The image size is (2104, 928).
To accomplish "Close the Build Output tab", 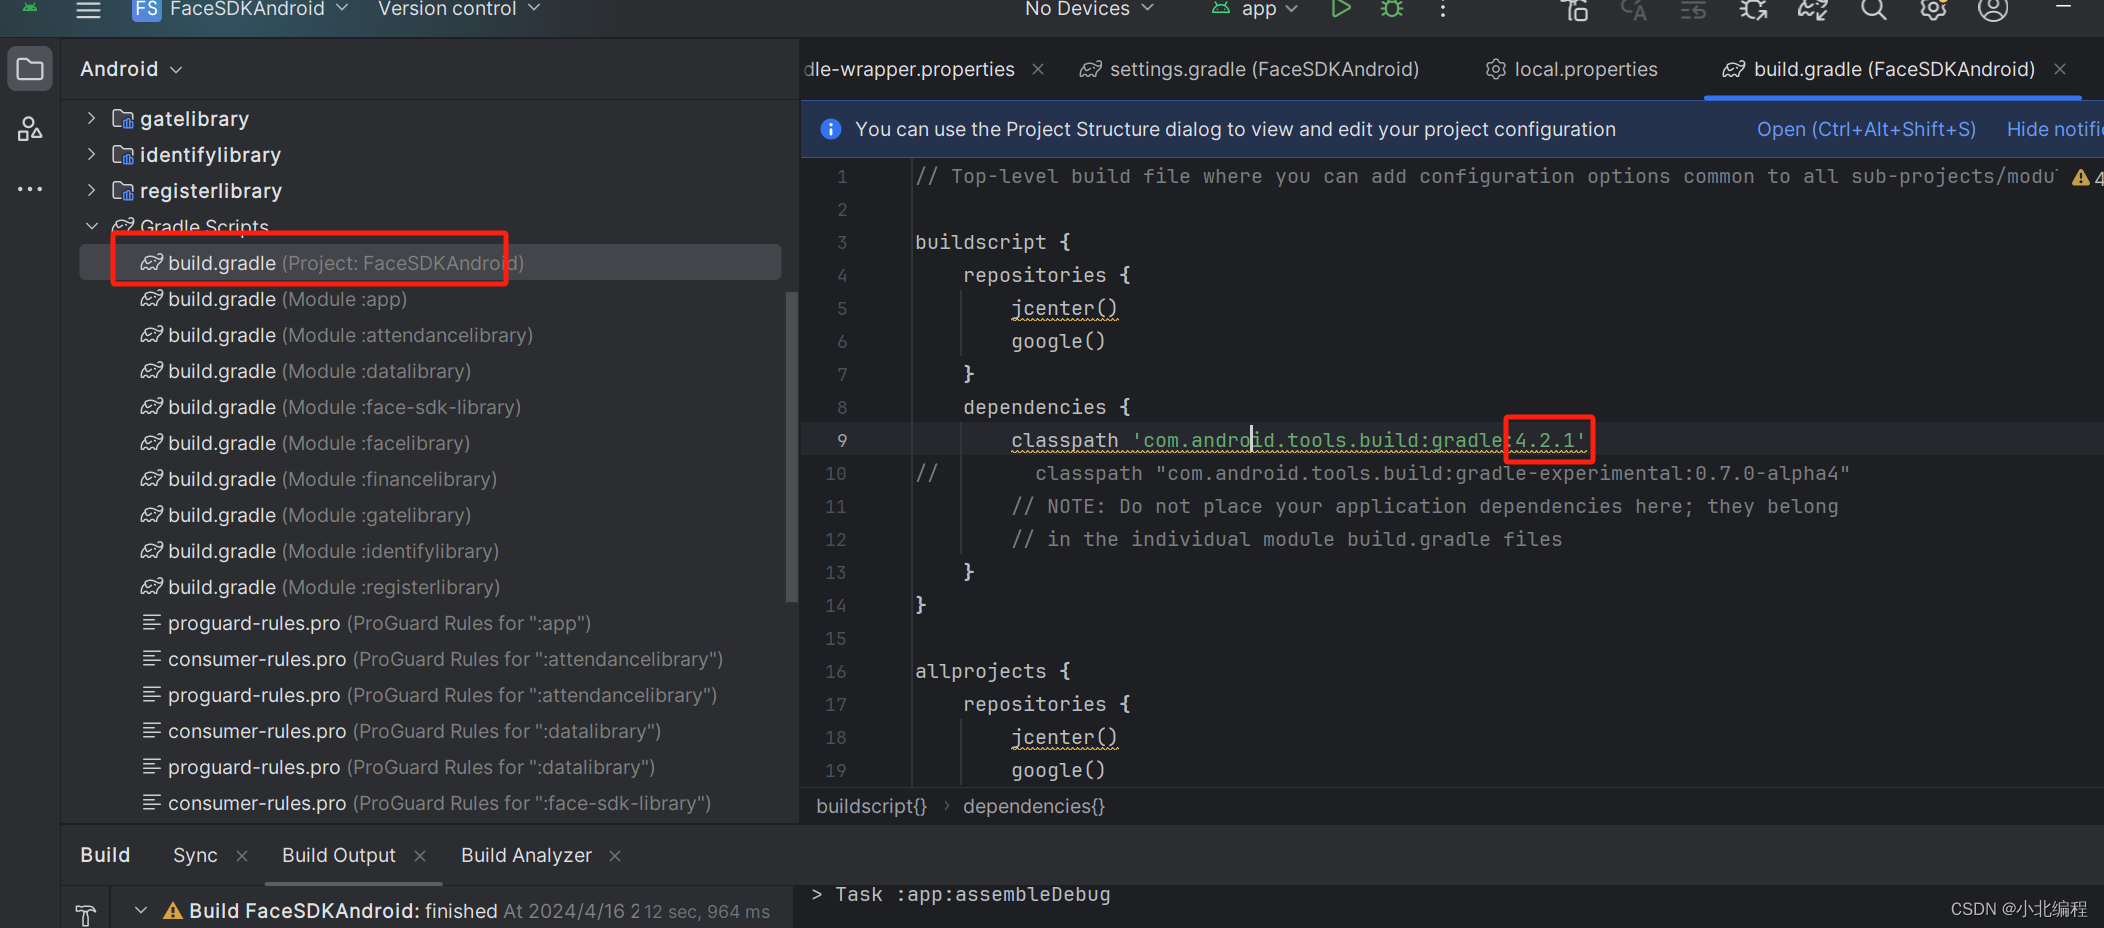I will (420, 856).
